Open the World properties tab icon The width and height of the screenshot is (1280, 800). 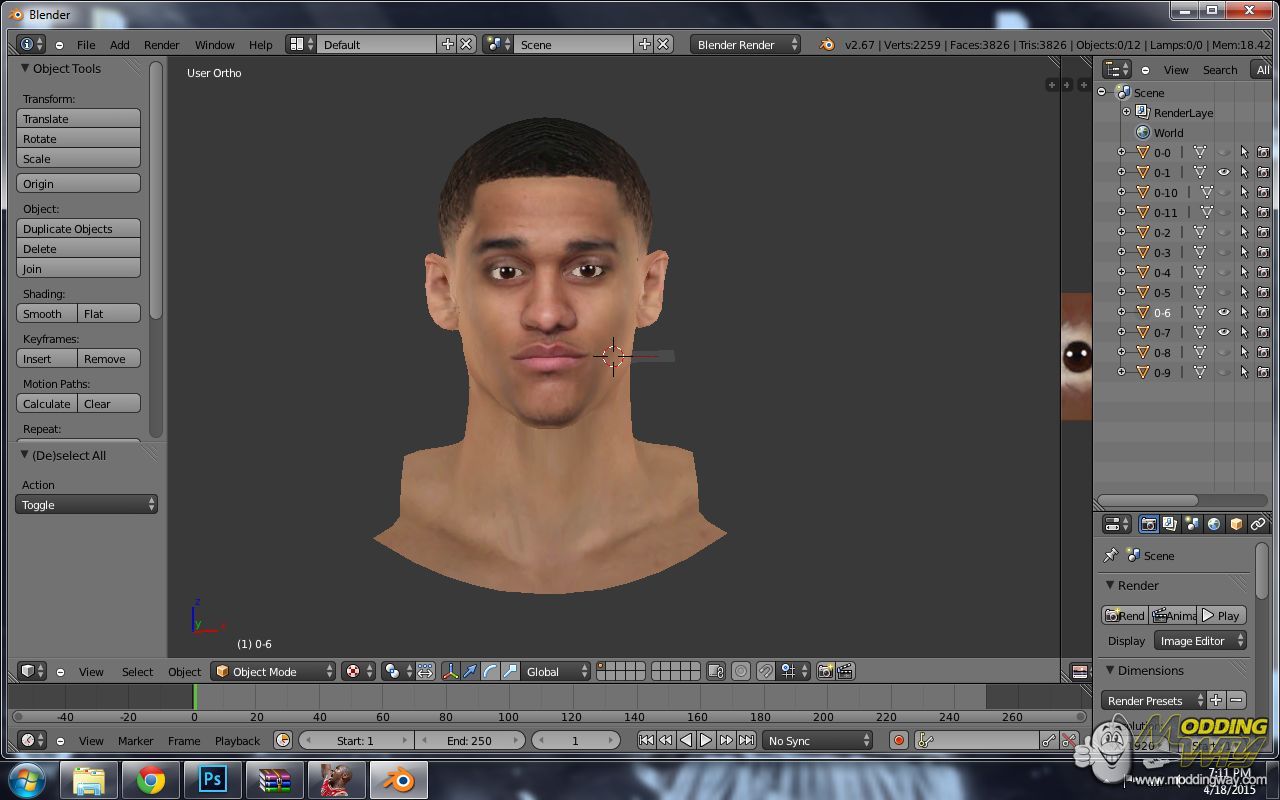tap(1214, 524)
